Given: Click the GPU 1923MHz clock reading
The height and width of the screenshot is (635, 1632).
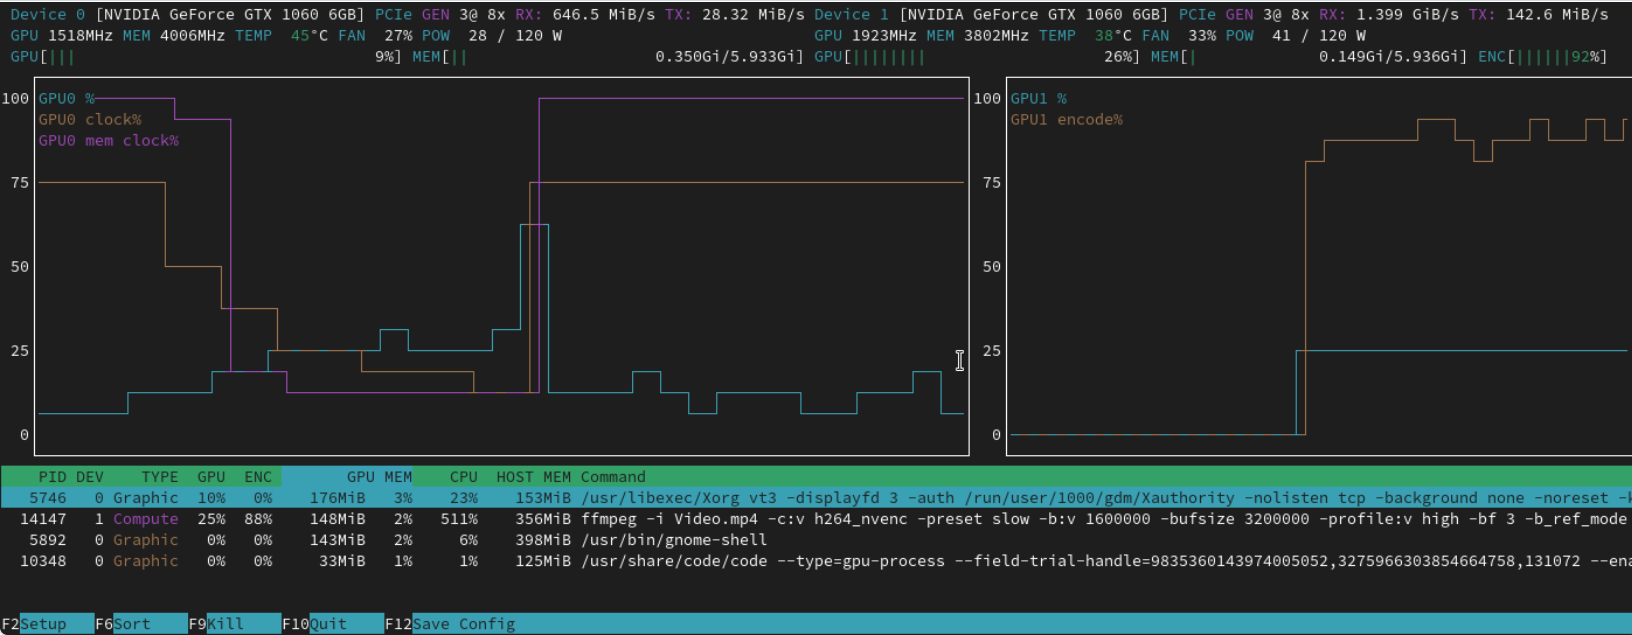Looking at the screenshot, I should click(x=866, y=35).
